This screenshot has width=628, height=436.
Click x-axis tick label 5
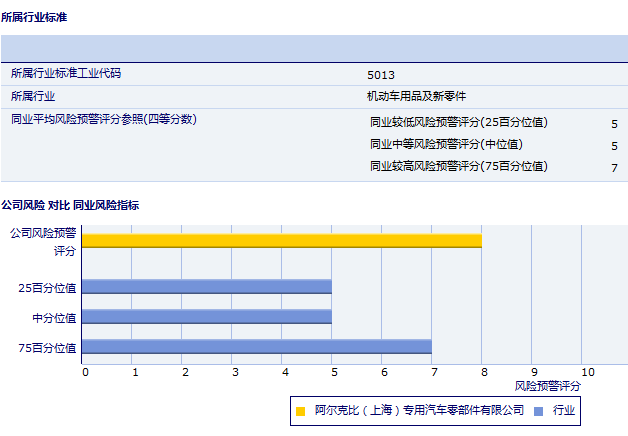coord(334,372)
